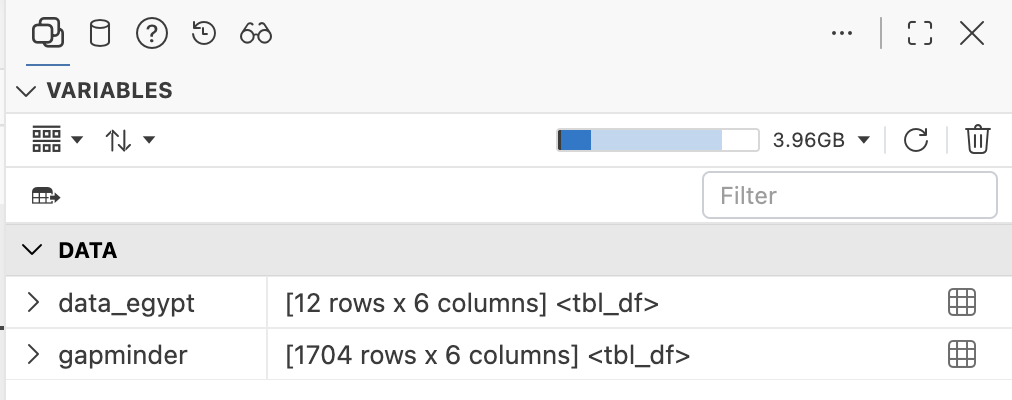Screen dimensions: 1012x400
Task: Open the sorting options dropdown
Action: pos(130,139)
